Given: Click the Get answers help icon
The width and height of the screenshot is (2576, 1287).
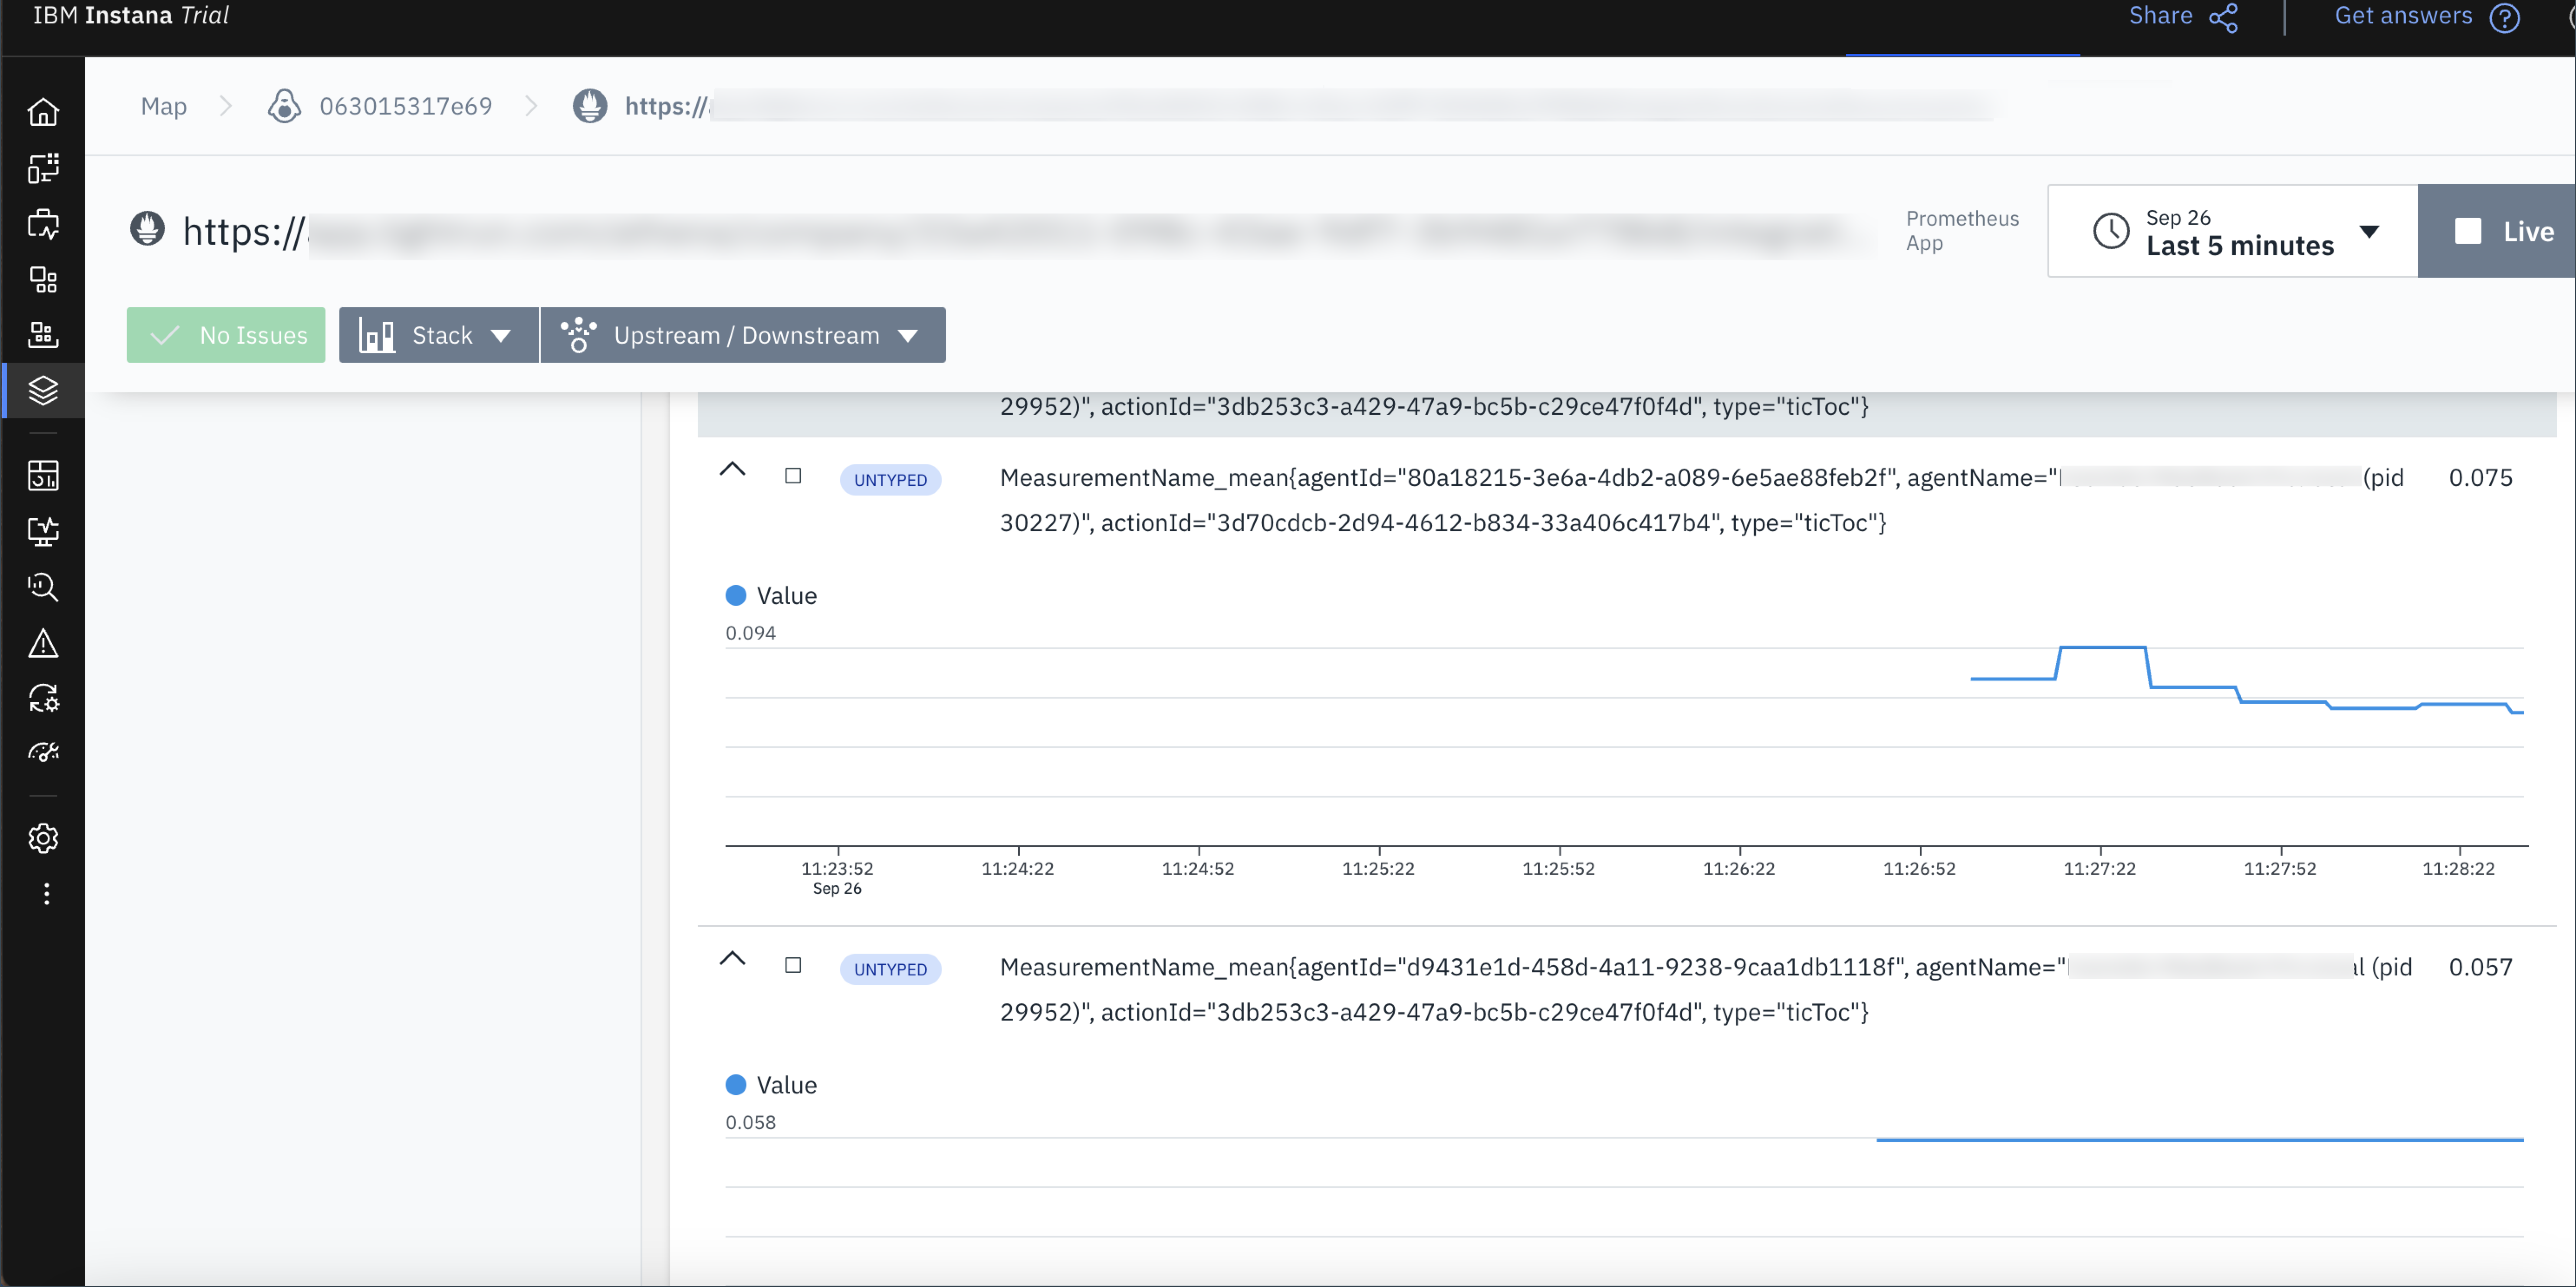Looking at the screenshot, I should point(2505,18).
